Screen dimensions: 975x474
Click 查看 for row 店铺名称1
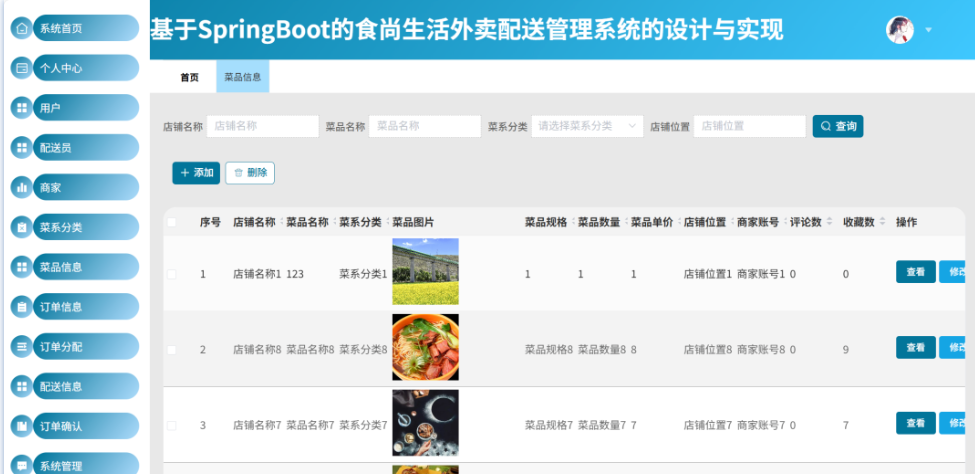click(915, 272)
